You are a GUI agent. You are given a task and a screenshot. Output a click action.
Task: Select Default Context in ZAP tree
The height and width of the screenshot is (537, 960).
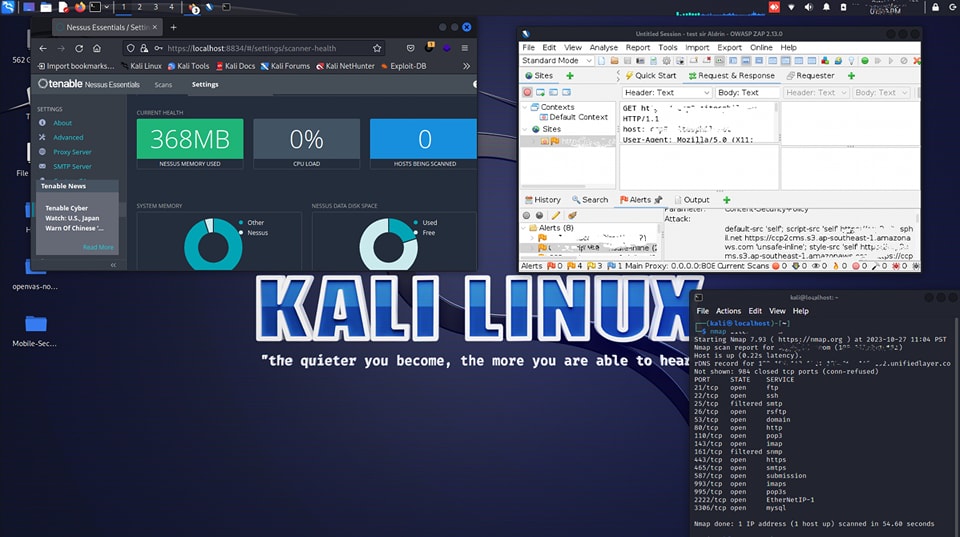coord(573,117)
